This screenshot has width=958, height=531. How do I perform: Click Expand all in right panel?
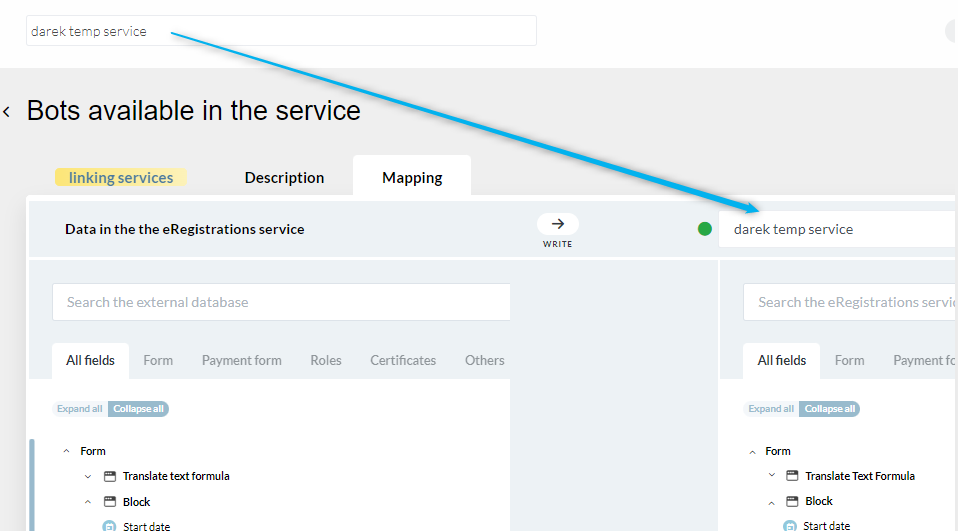click(x=772, y=409)
